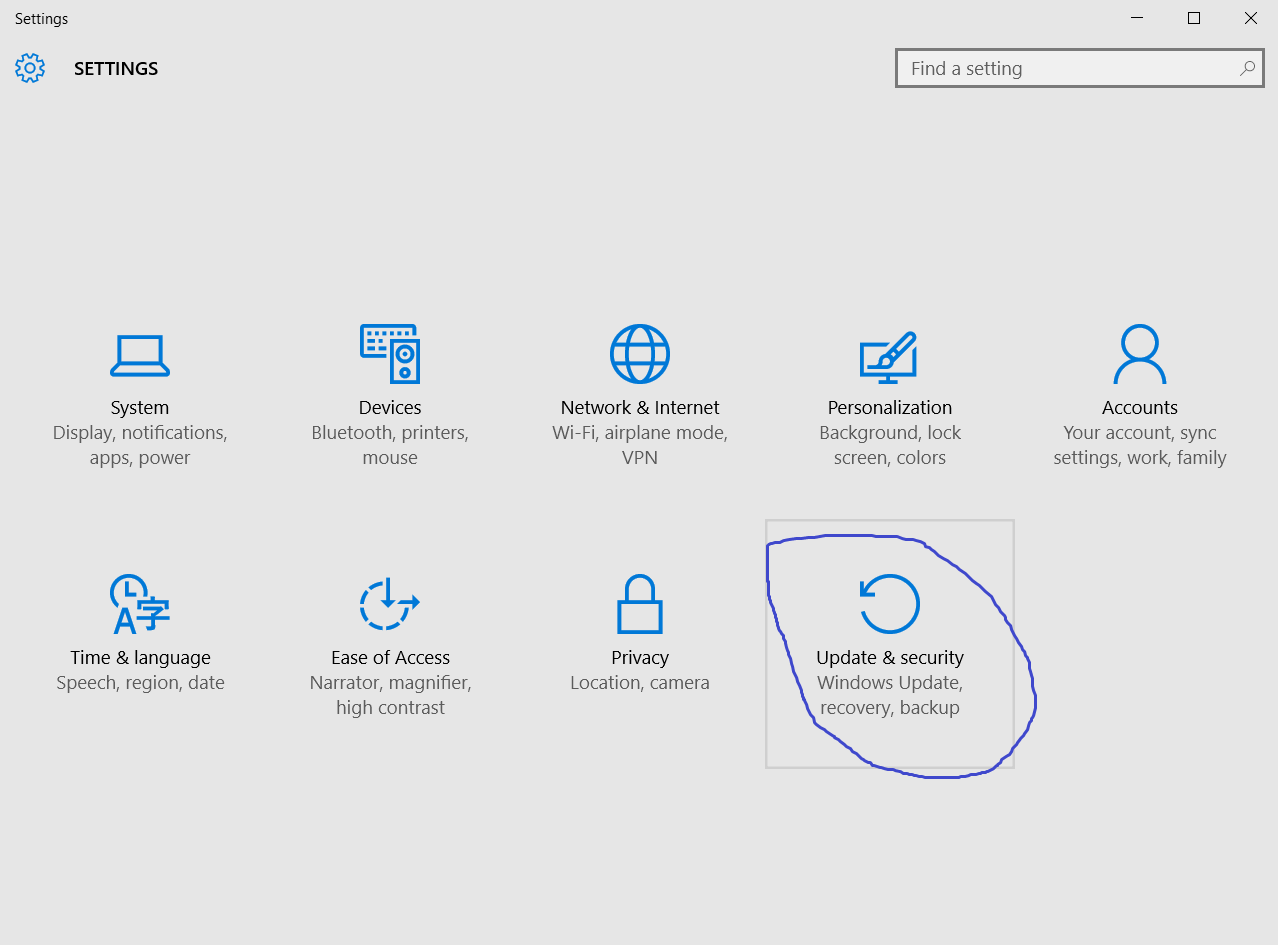The image size is (1278, 945).
Task: Maximize the Settings window
Action: 1194,18
